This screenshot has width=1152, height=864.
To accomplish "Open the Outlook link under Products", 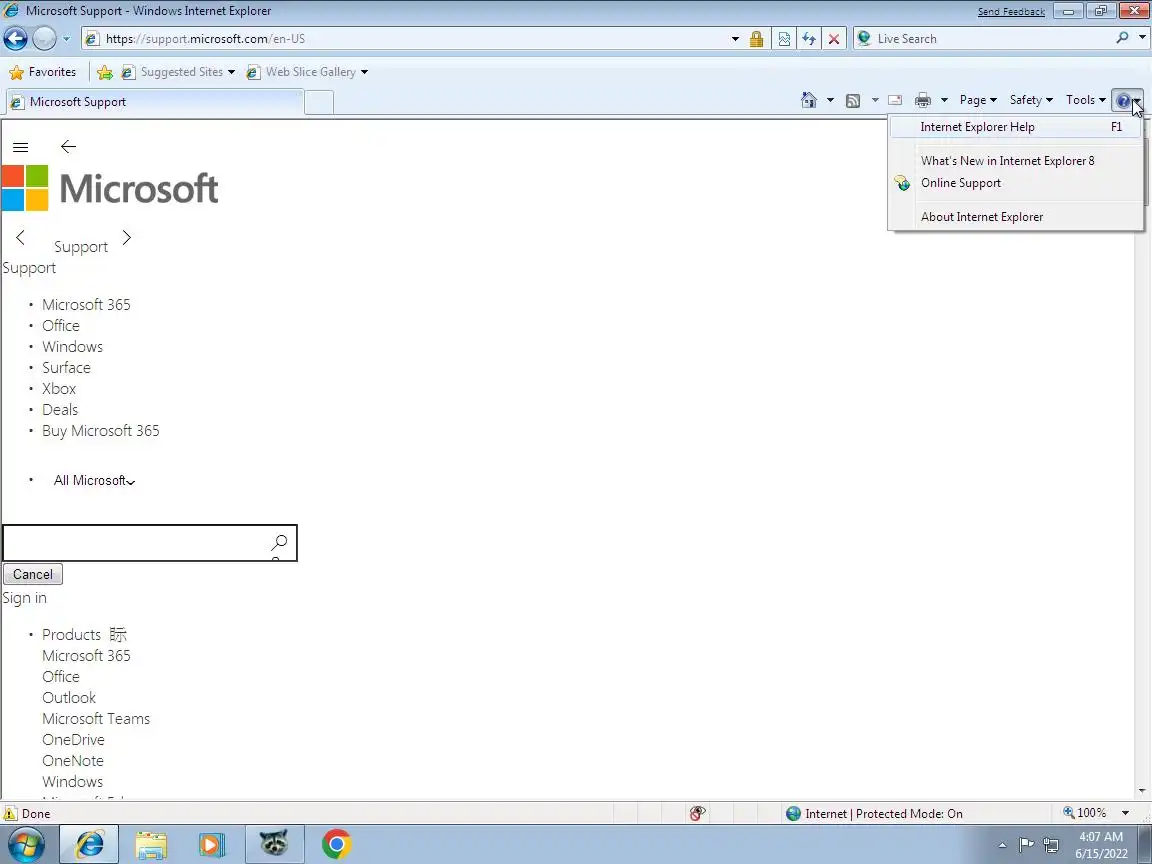I will [x=69, y=698].
